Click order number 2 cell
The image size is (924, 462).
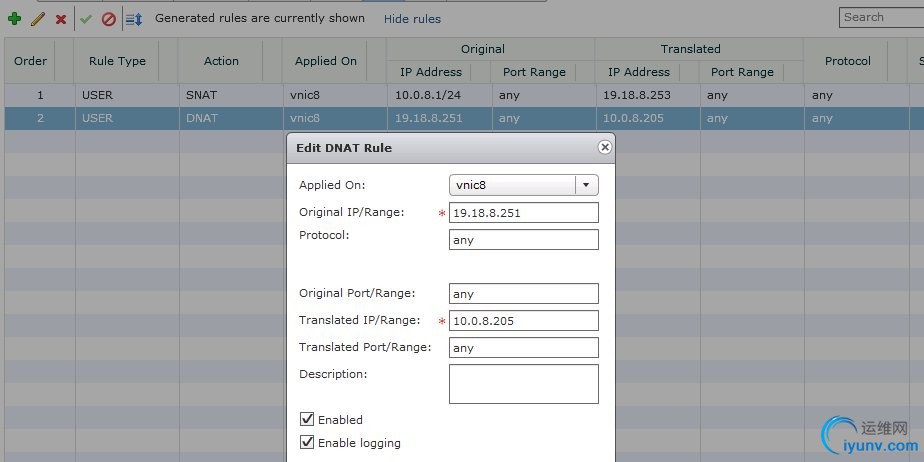tap(40, 118)
